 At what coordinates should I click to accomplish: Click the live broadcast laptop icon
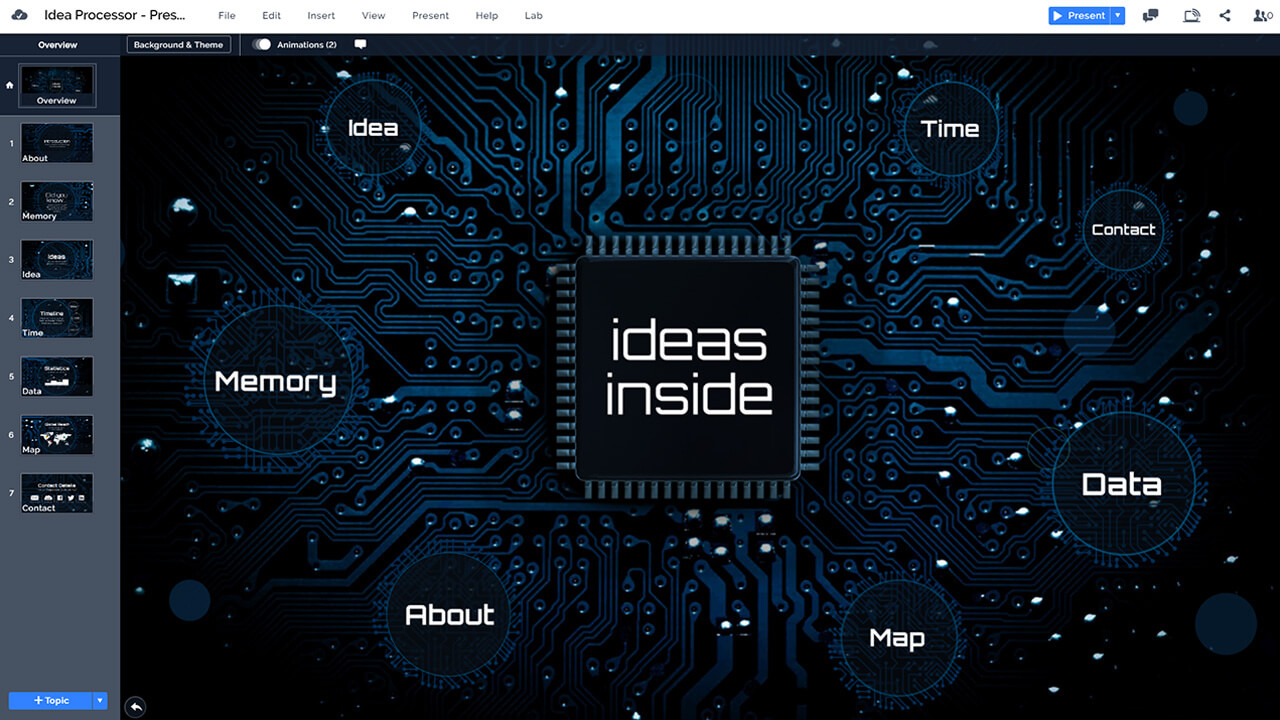coord(1190,16)
